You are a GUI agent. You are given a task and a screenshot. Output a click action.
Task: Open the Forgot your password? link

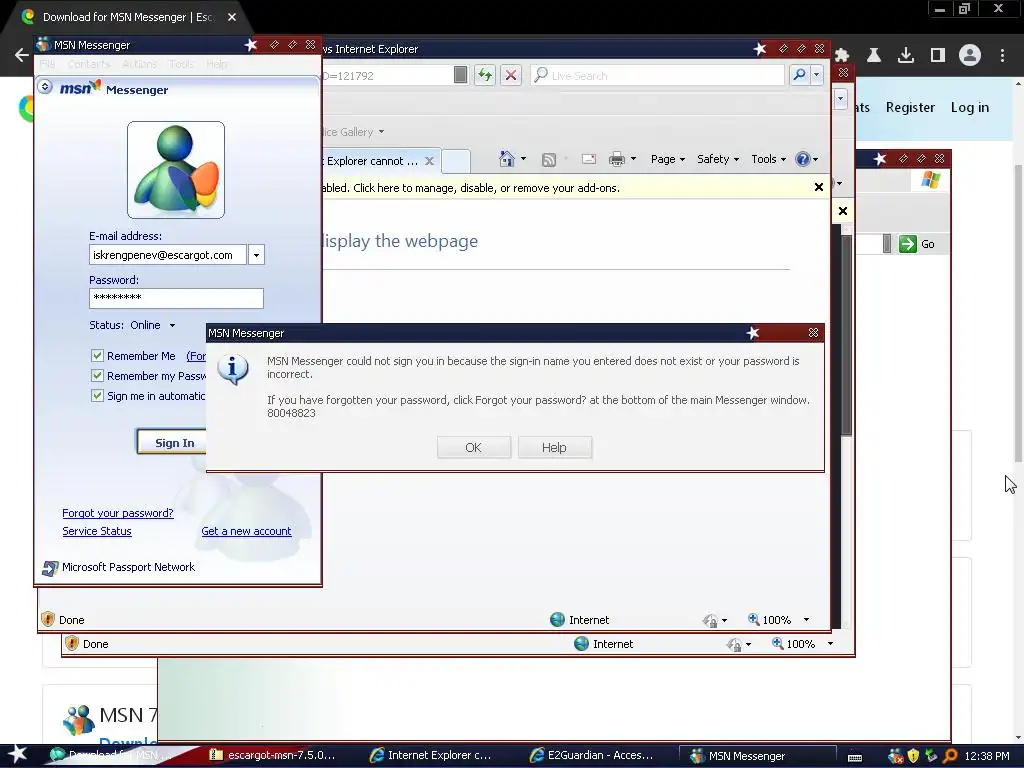click(x=118, y=513)
